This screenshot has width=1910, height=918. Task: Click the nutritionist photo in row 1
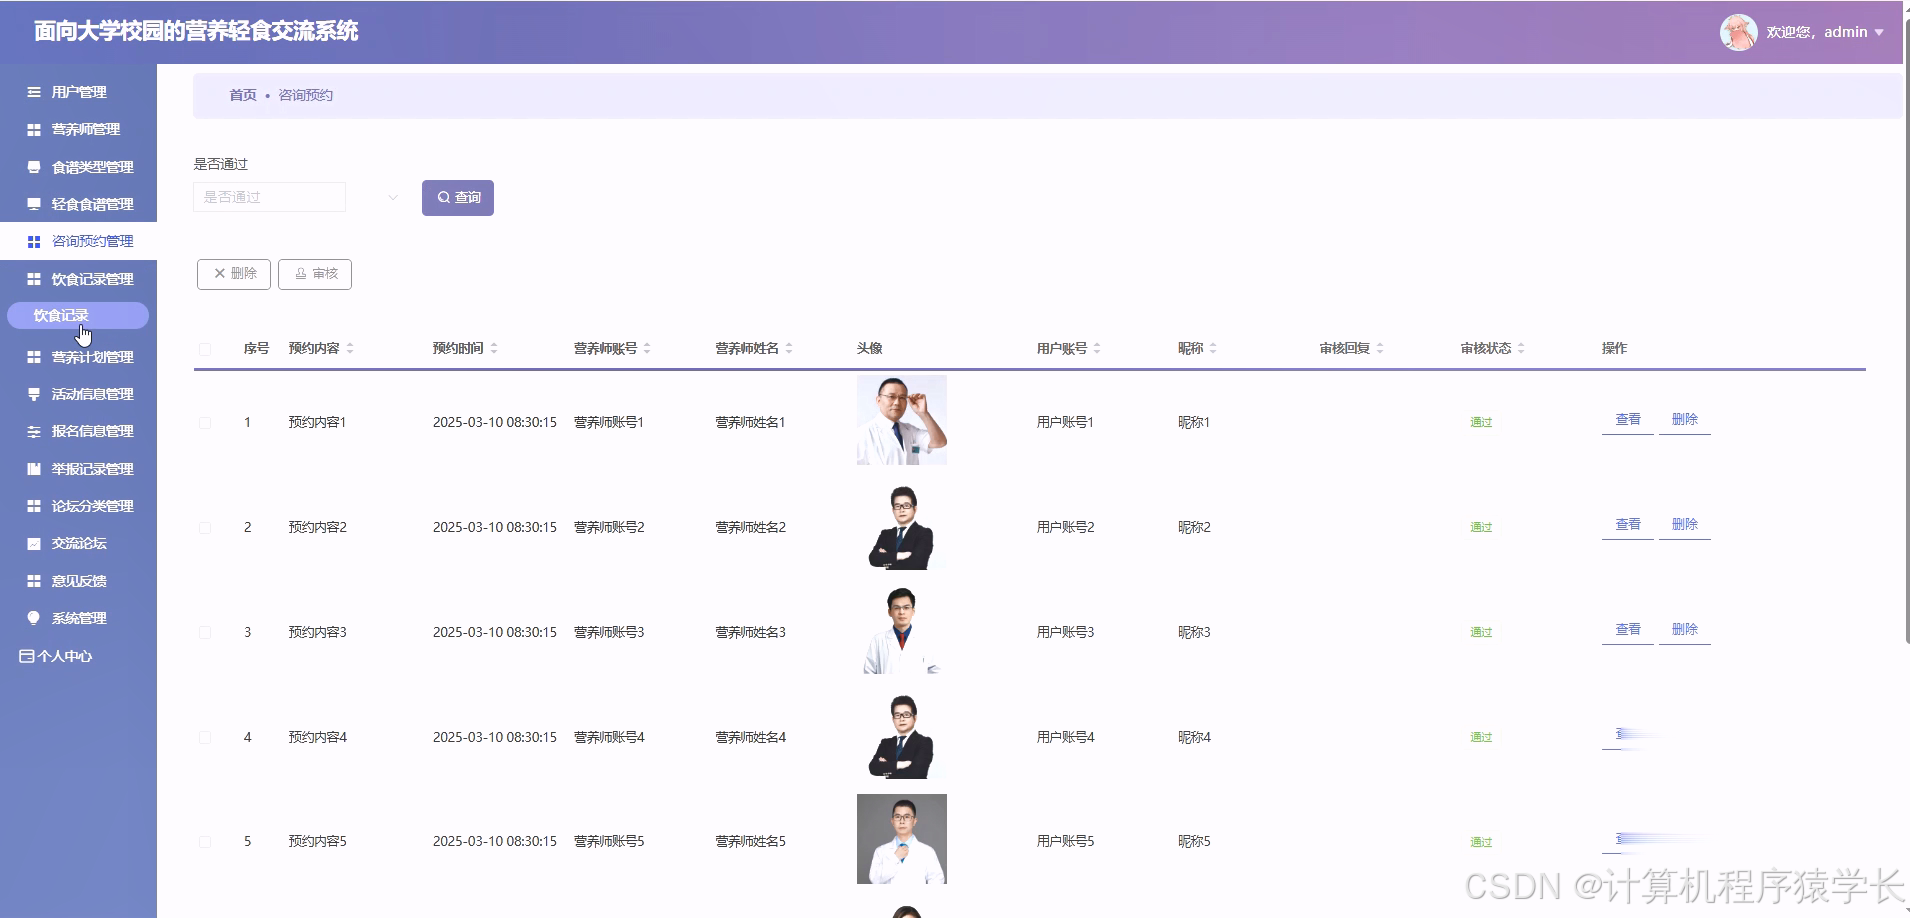902,420
